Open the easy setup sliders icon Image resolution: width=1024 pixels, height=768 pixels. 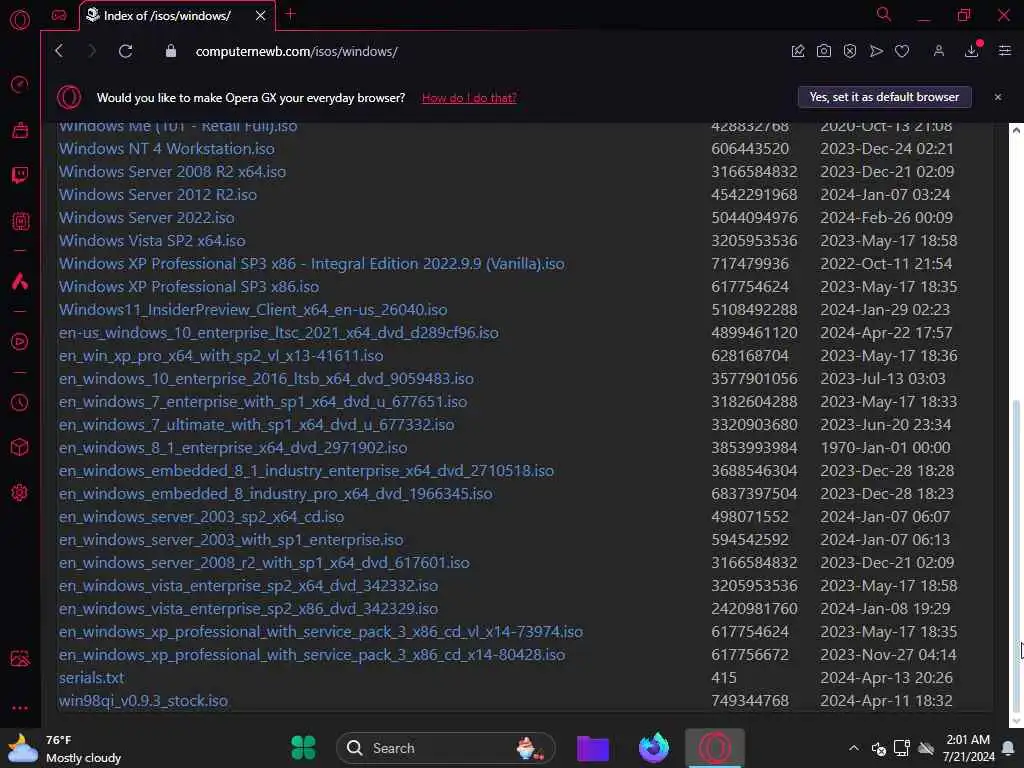point(1005,51)
